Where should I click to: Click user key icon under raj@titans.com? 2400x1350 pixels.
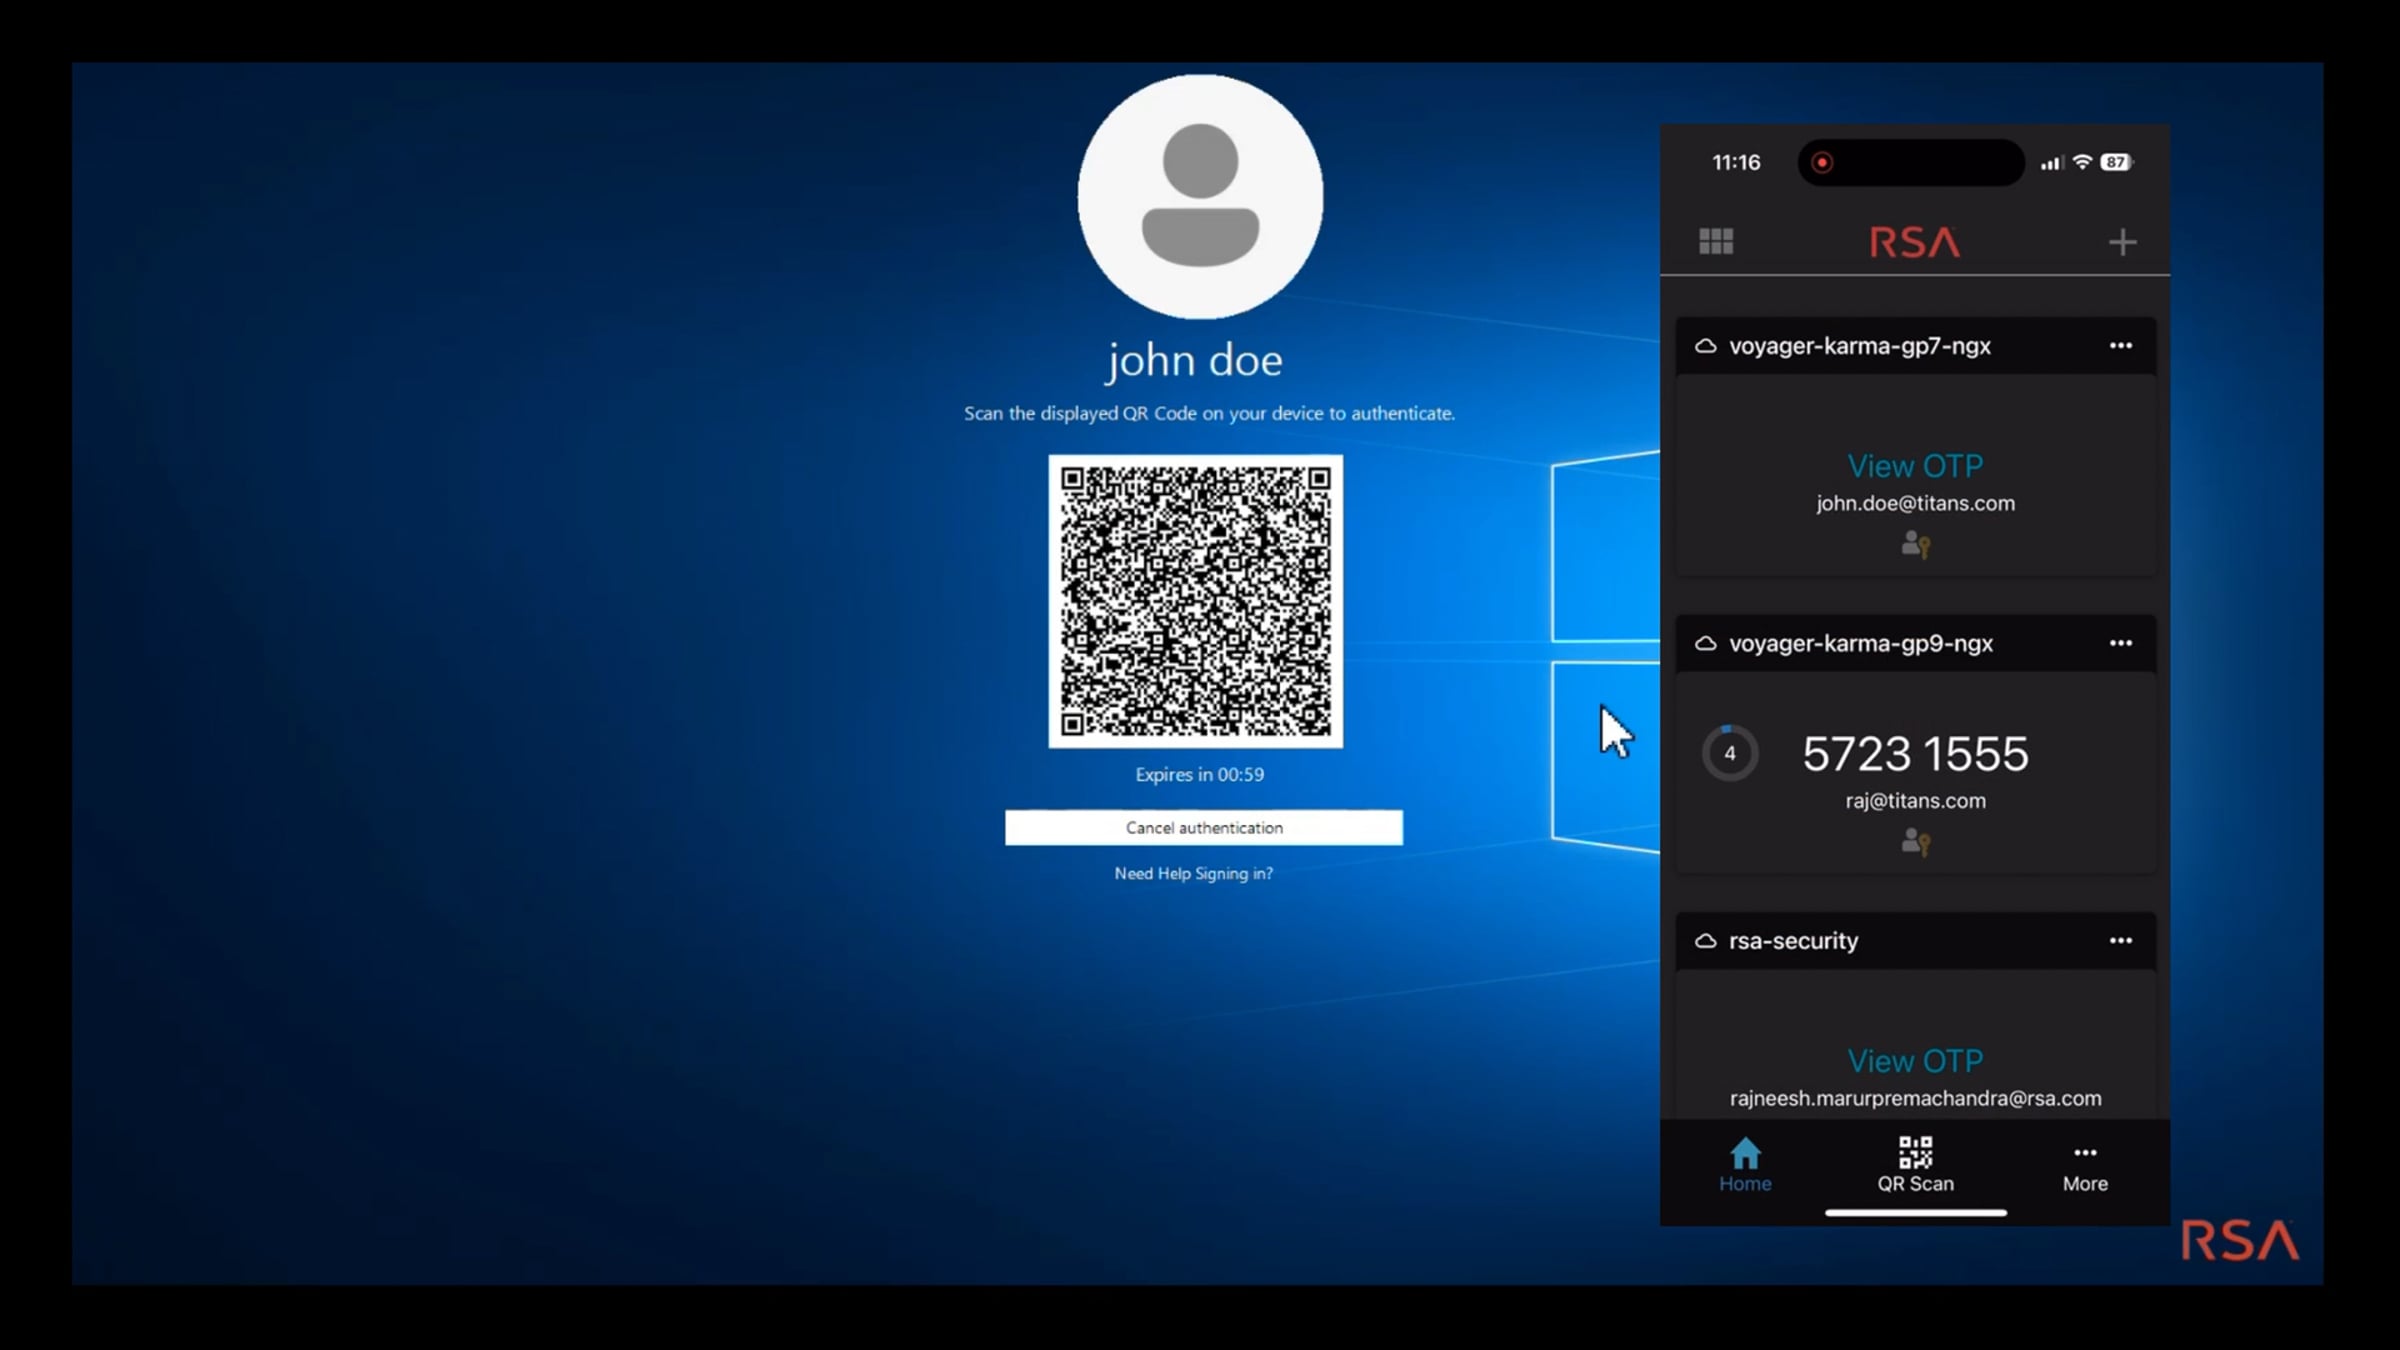click(1915, 842)
